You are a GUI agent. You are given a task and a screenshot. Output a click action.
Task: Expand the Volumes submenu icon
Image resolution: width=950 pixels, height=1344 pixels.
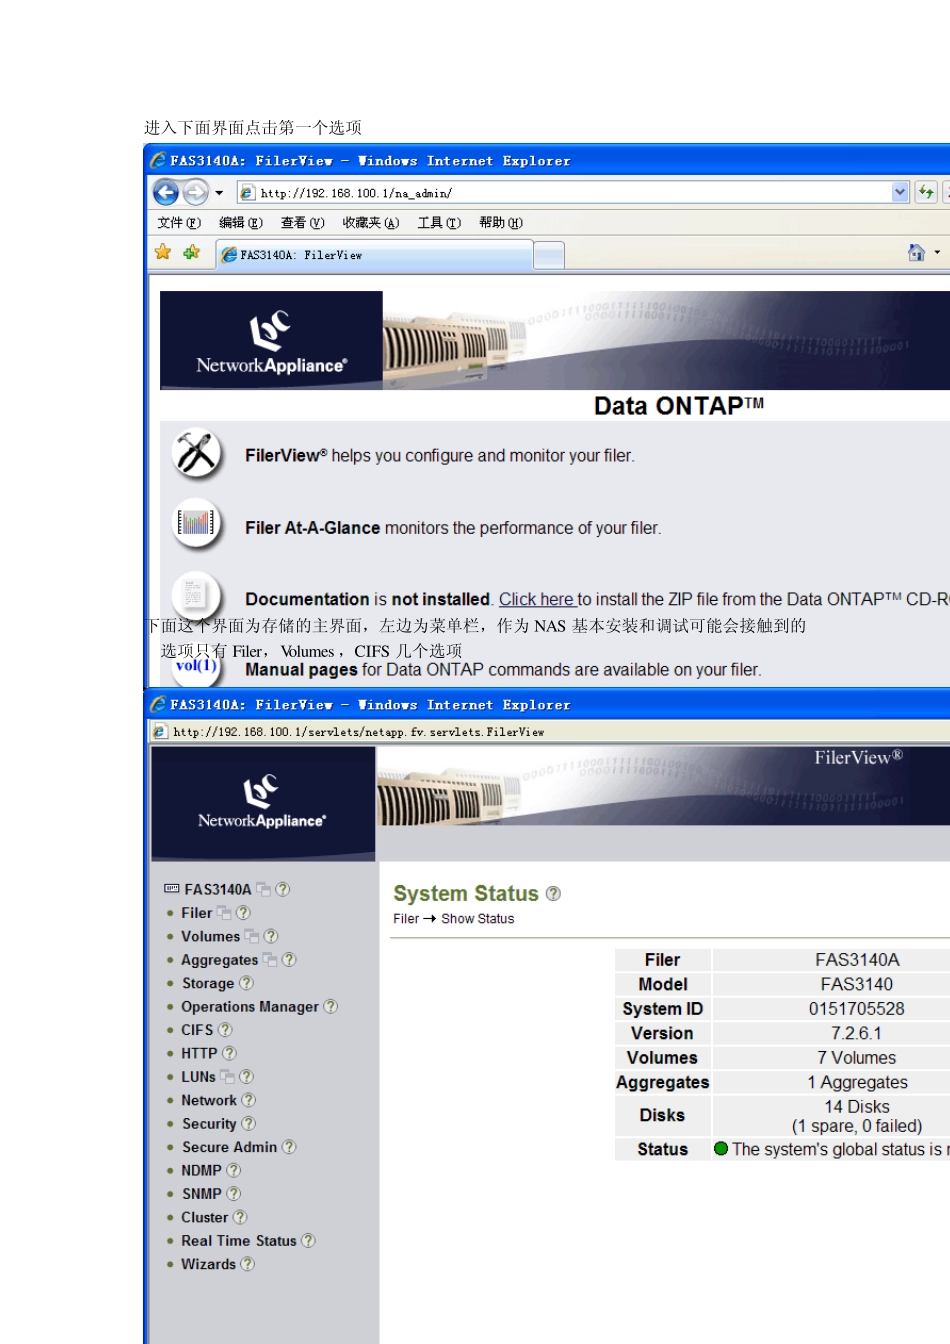[x=252, y=937]
